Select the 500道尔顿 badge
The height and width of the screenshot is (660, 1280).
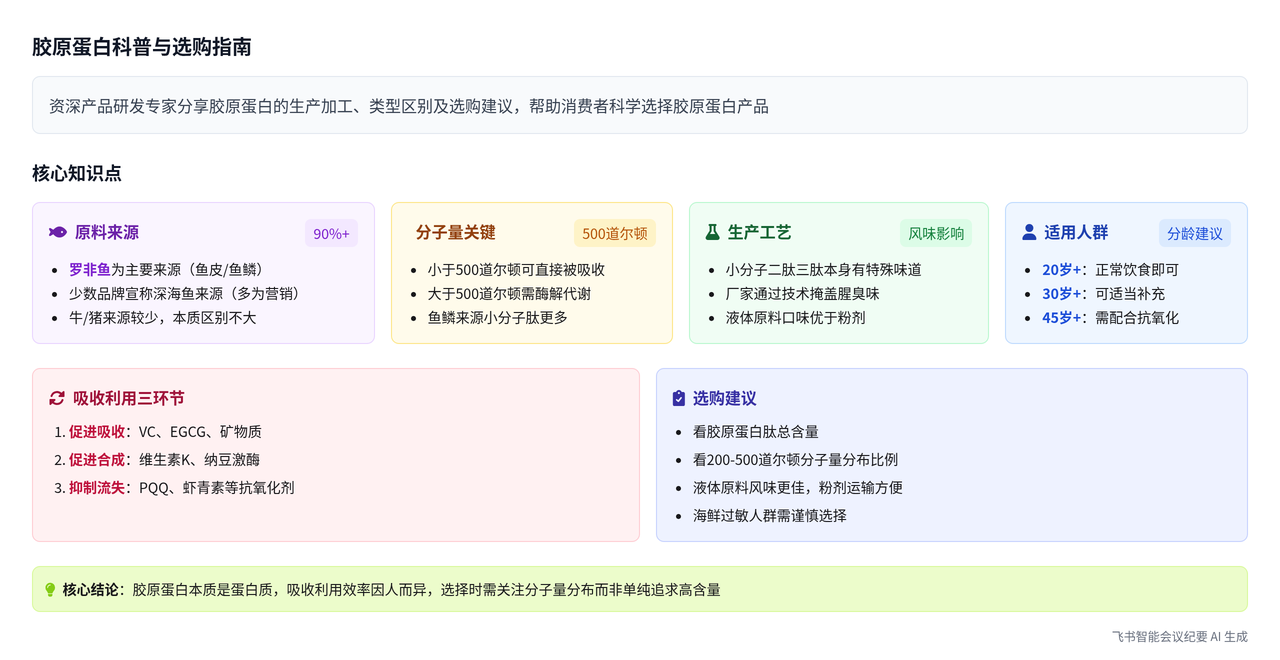pos(614,233)
